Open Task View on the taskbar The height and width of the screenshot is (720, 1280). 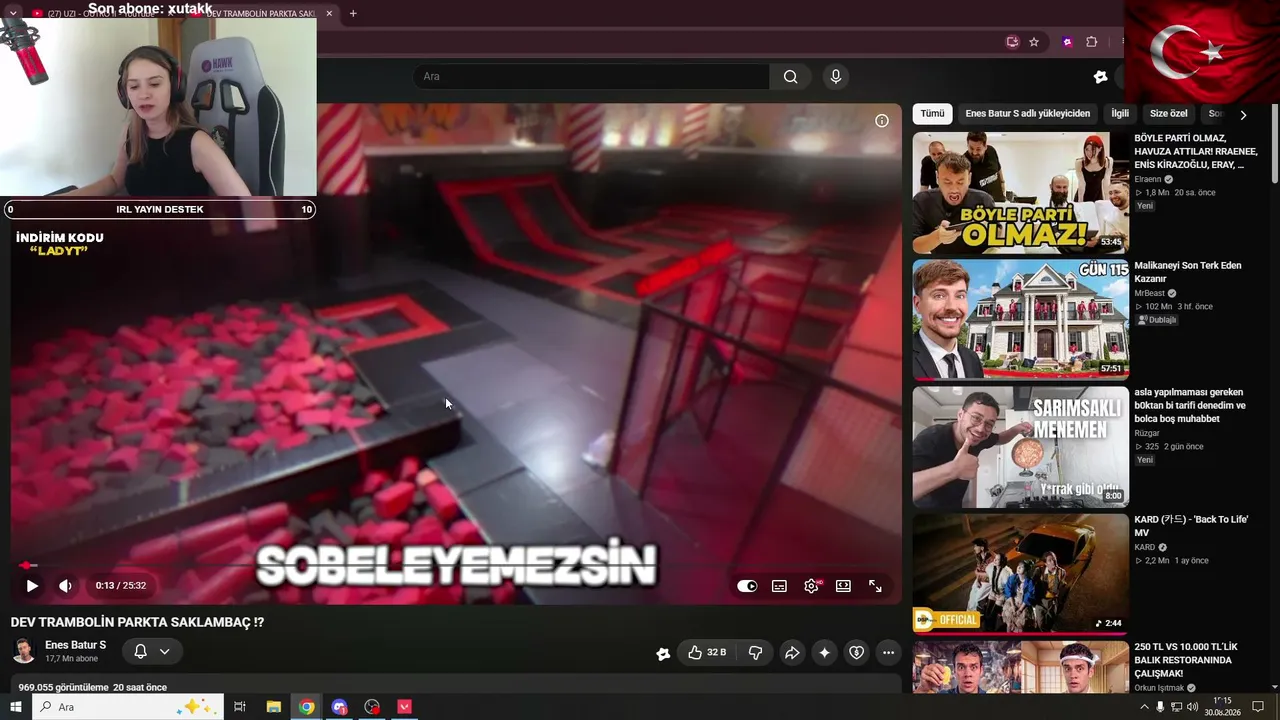pyautogui.click(x=240, y=707)
